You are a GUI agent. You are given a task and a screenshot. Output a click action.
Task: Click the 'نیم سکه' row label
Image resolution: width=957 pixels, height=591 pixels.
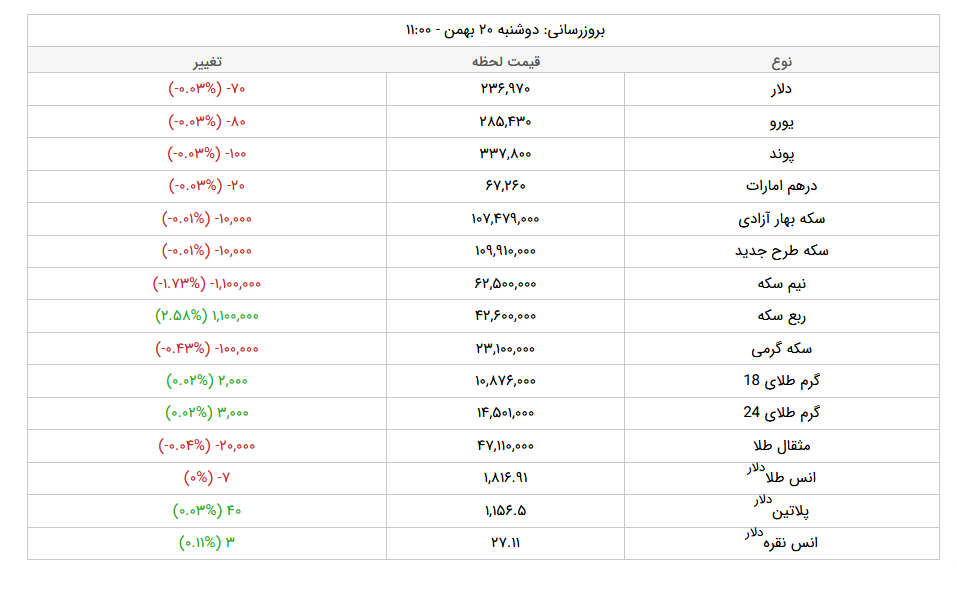(x=781, y=283)
